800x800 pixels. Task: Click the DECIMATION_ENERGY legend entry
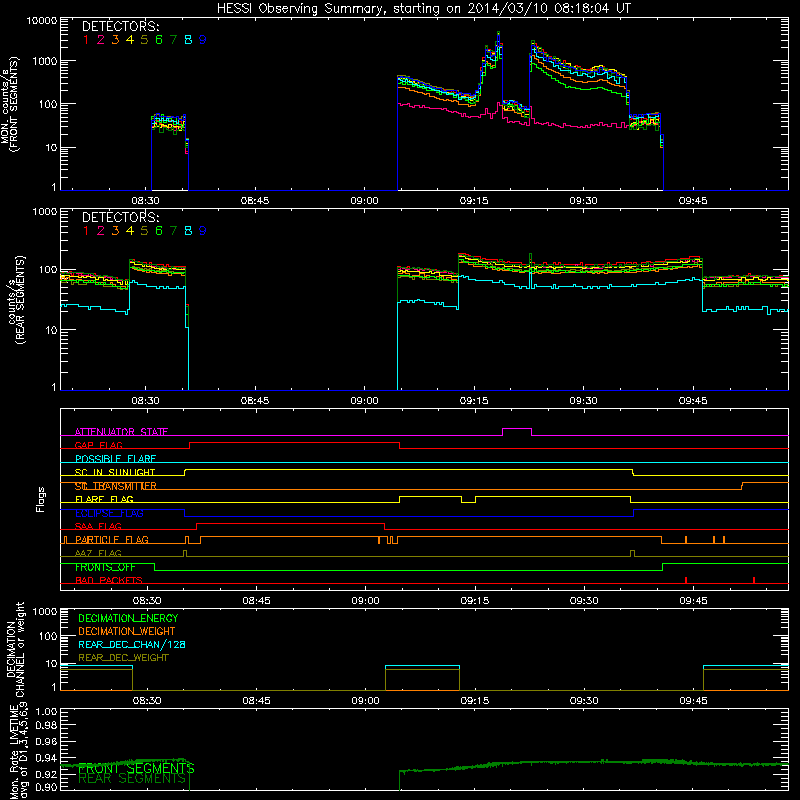[128, 618]
